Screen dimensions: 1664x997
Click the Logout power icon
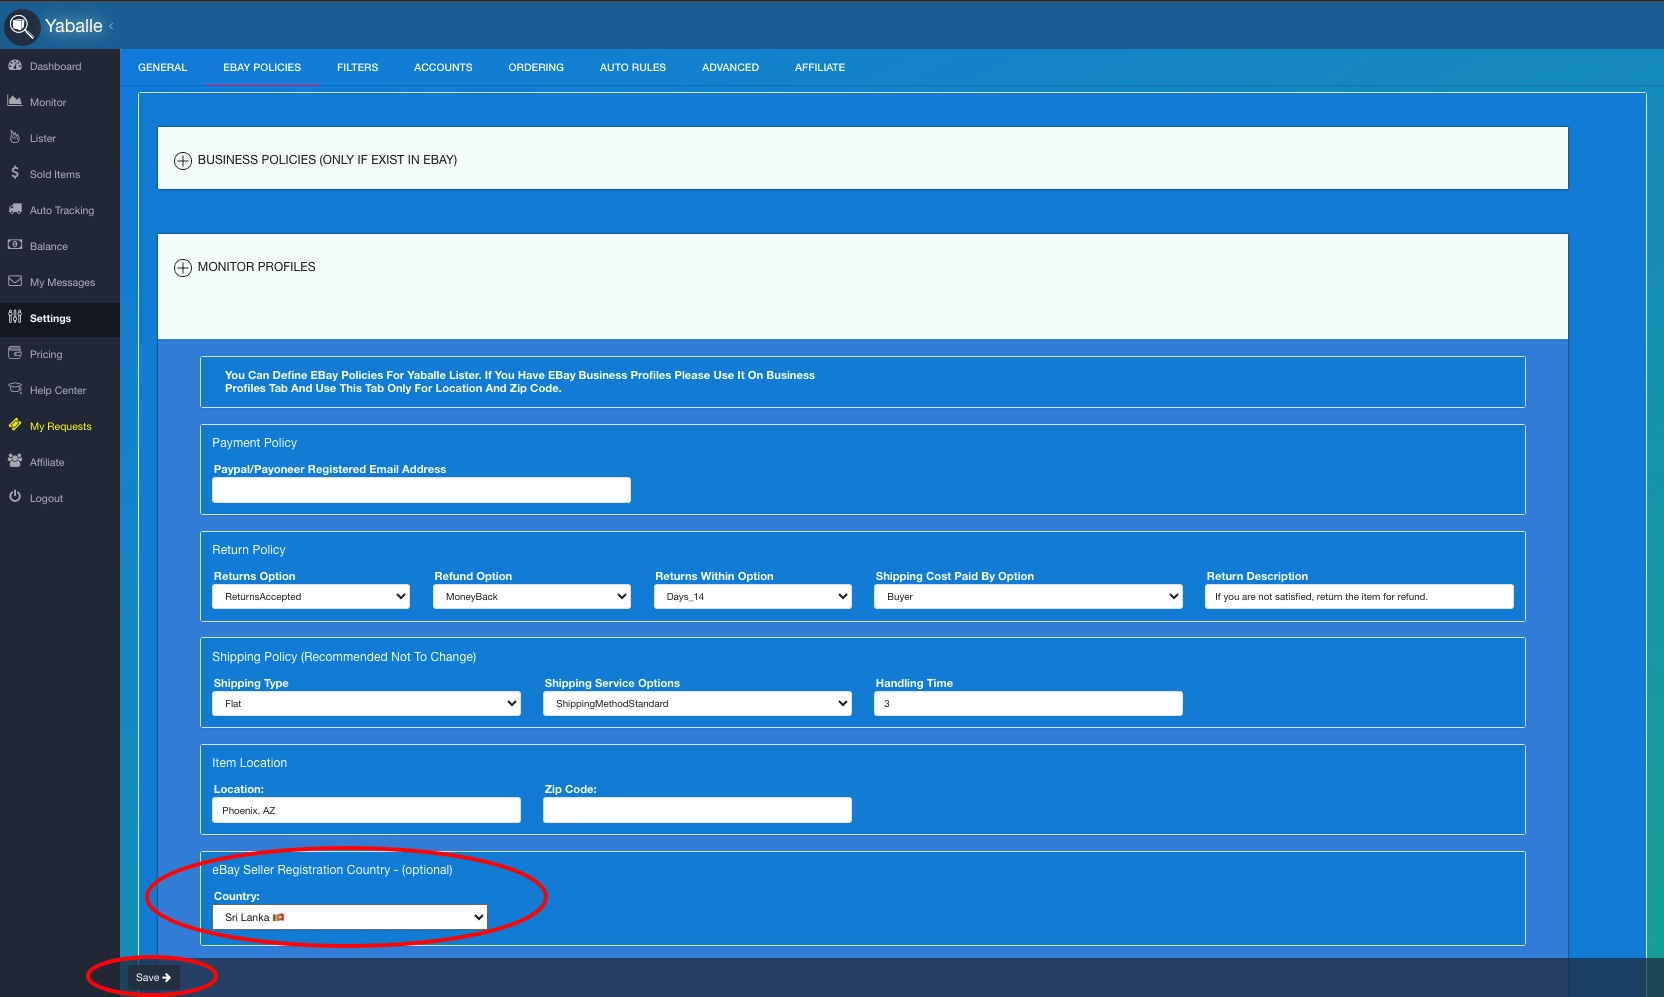tap(15, 497)
